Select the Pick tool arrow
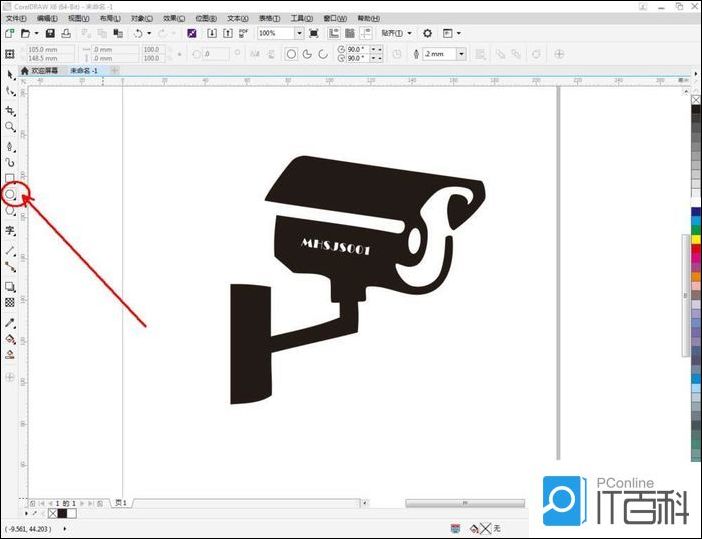This screenshot has height=539, width=702. tap(10, 75)
